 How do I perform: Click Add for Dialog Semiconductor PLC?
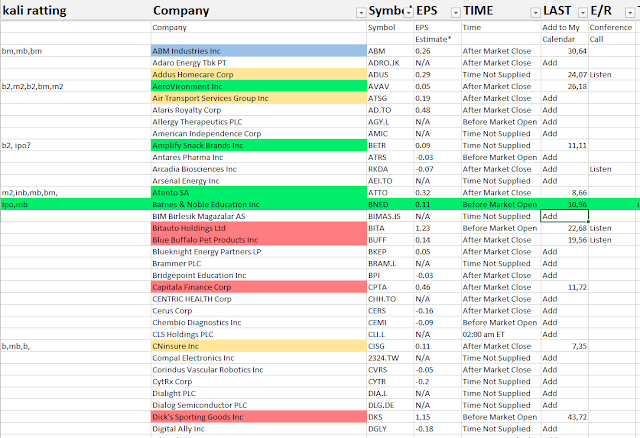point(549,405)
